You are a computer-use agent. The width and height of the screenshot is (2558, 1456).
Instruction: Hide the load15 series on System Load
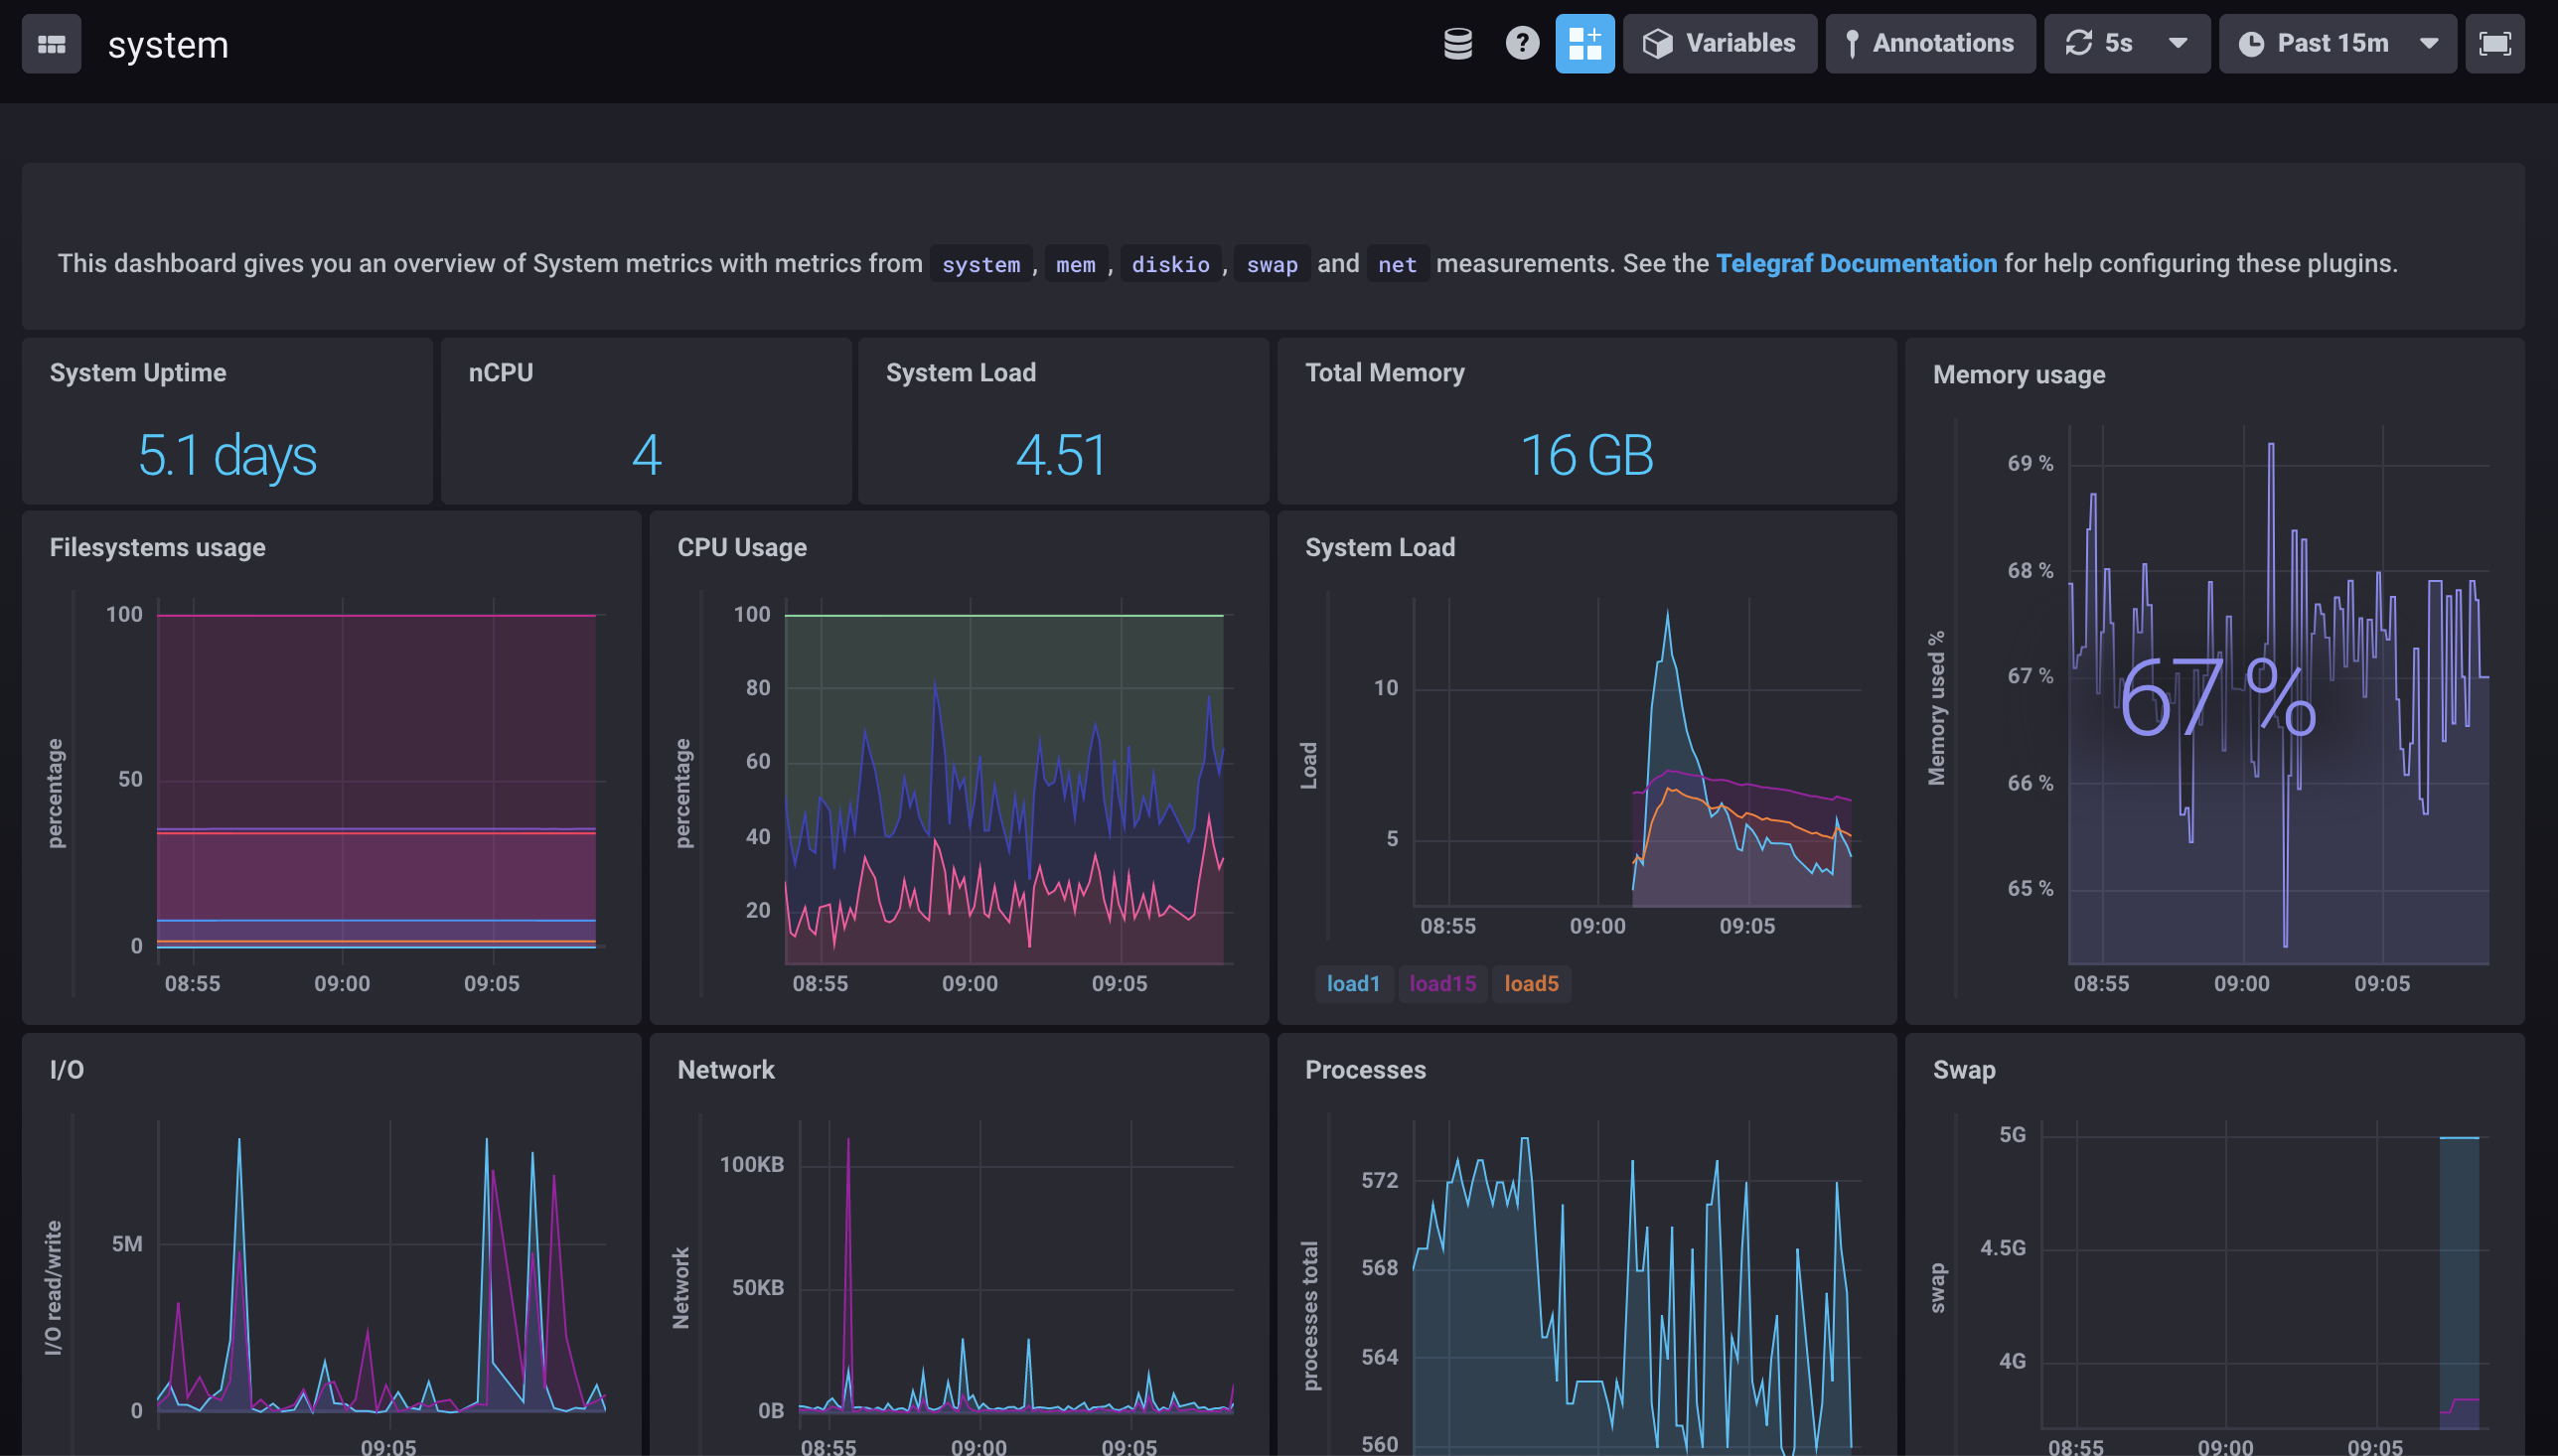click(1440, 982)
